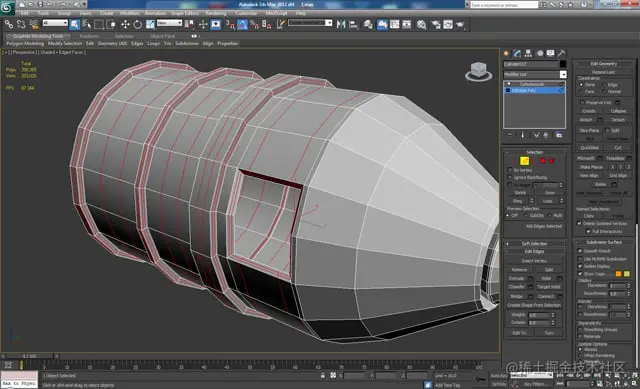Screen dimensions: 640x389
Task: Open the reference coordinate View dropdown
Action: (169, 23)
